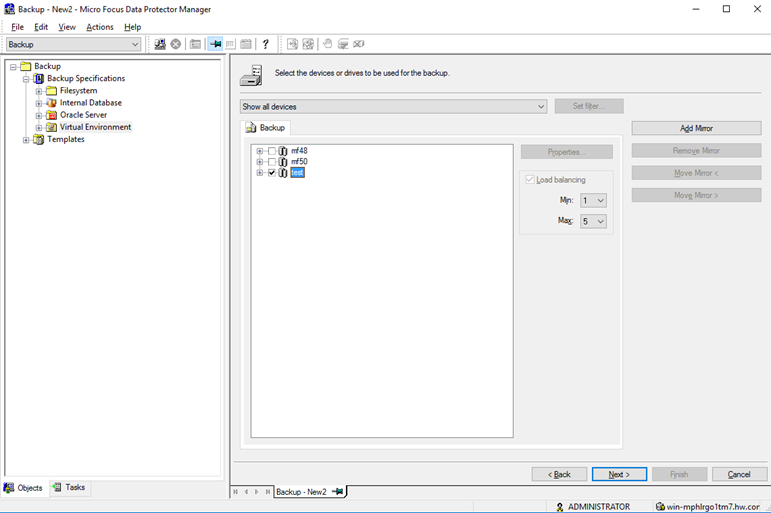Select the Oracle Server tree item
This screenshot has height=513, width=771.
pyautogui.click(x=84, y=115)
